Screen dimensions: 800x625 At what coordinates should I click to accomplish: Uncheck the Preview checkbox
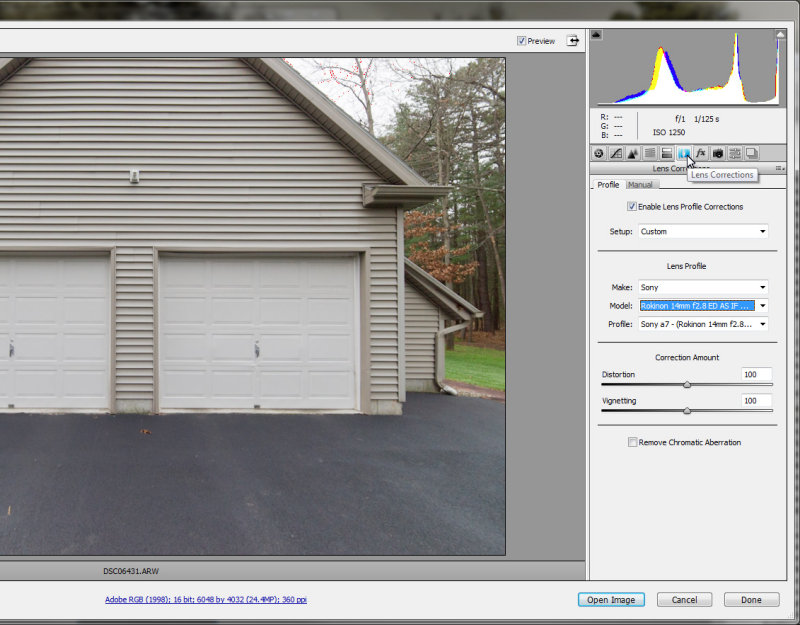(521, 41)
